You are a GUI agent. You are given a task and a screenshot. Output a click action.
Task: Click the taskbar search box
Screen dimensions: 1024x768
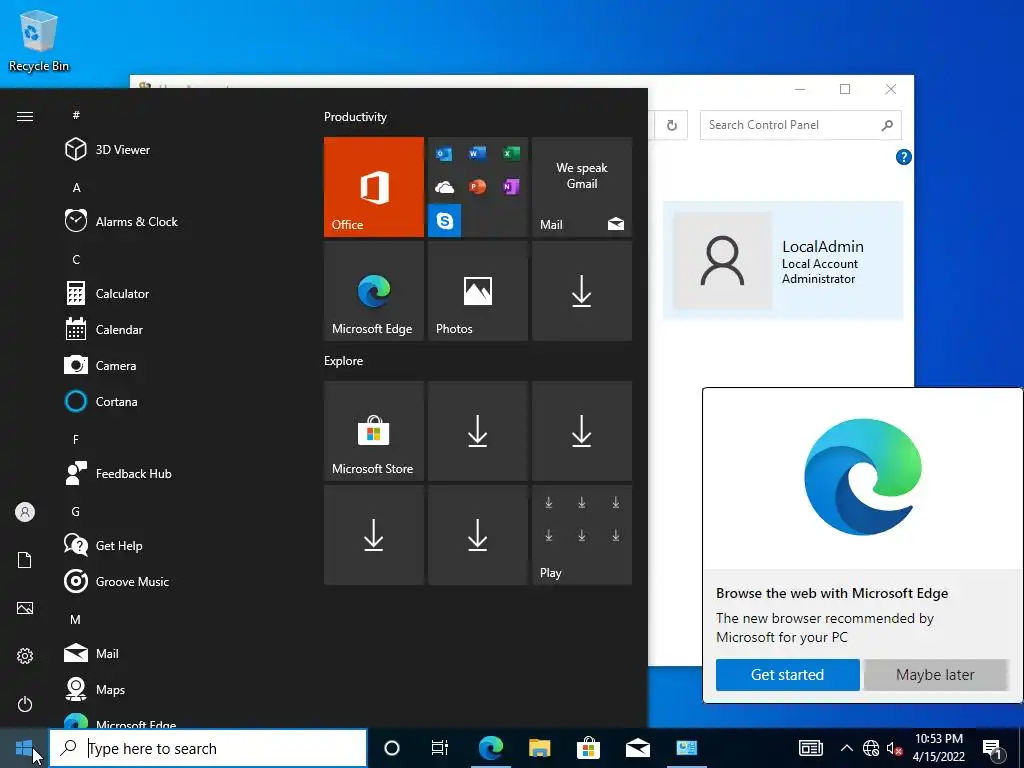[x=208, y=748]
